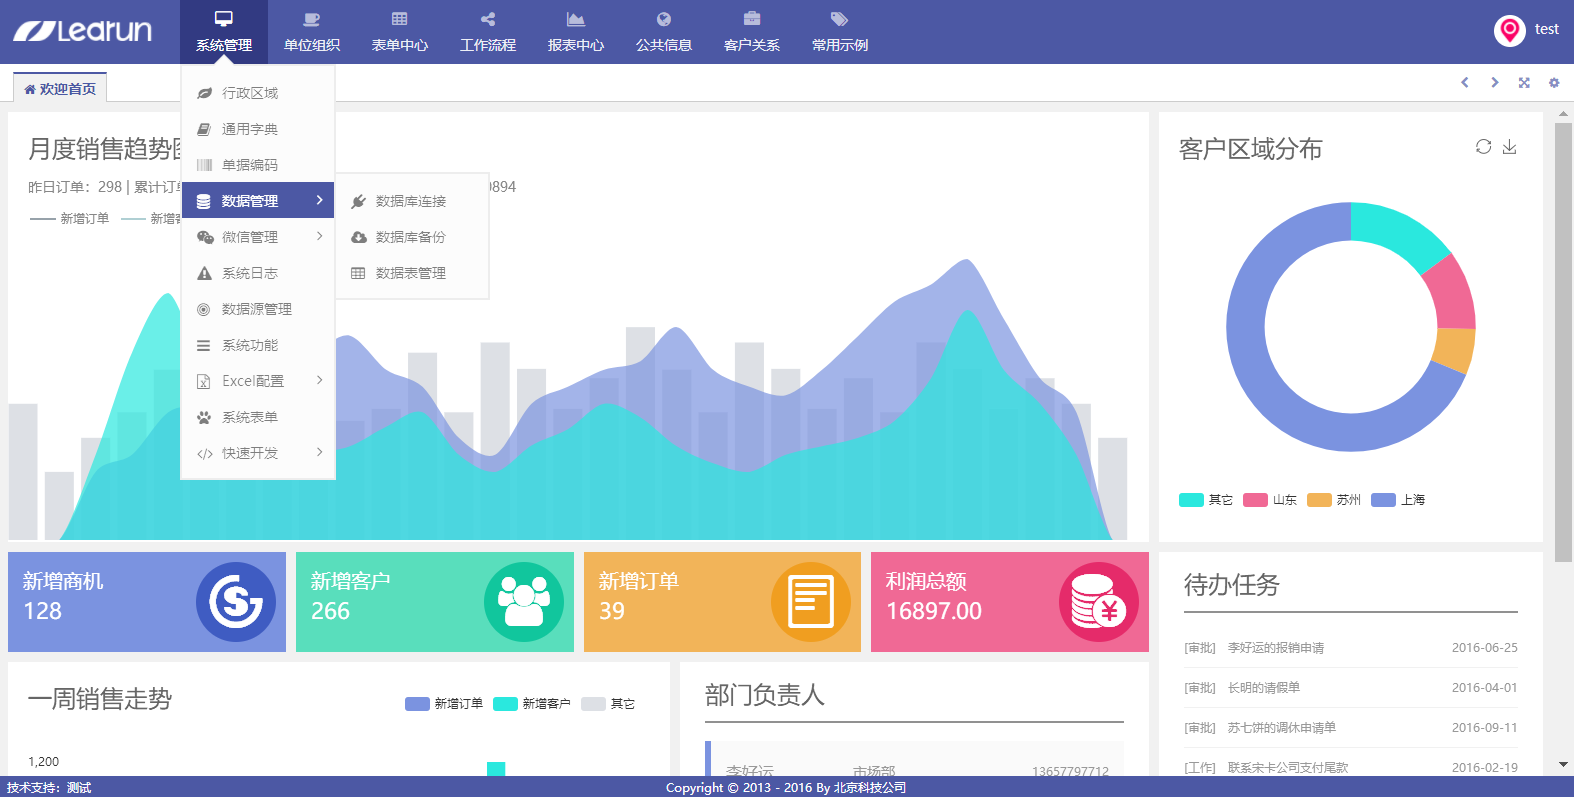Click the 系统功能 list icon
1574x797 pixels.
[x=204, y=345]
